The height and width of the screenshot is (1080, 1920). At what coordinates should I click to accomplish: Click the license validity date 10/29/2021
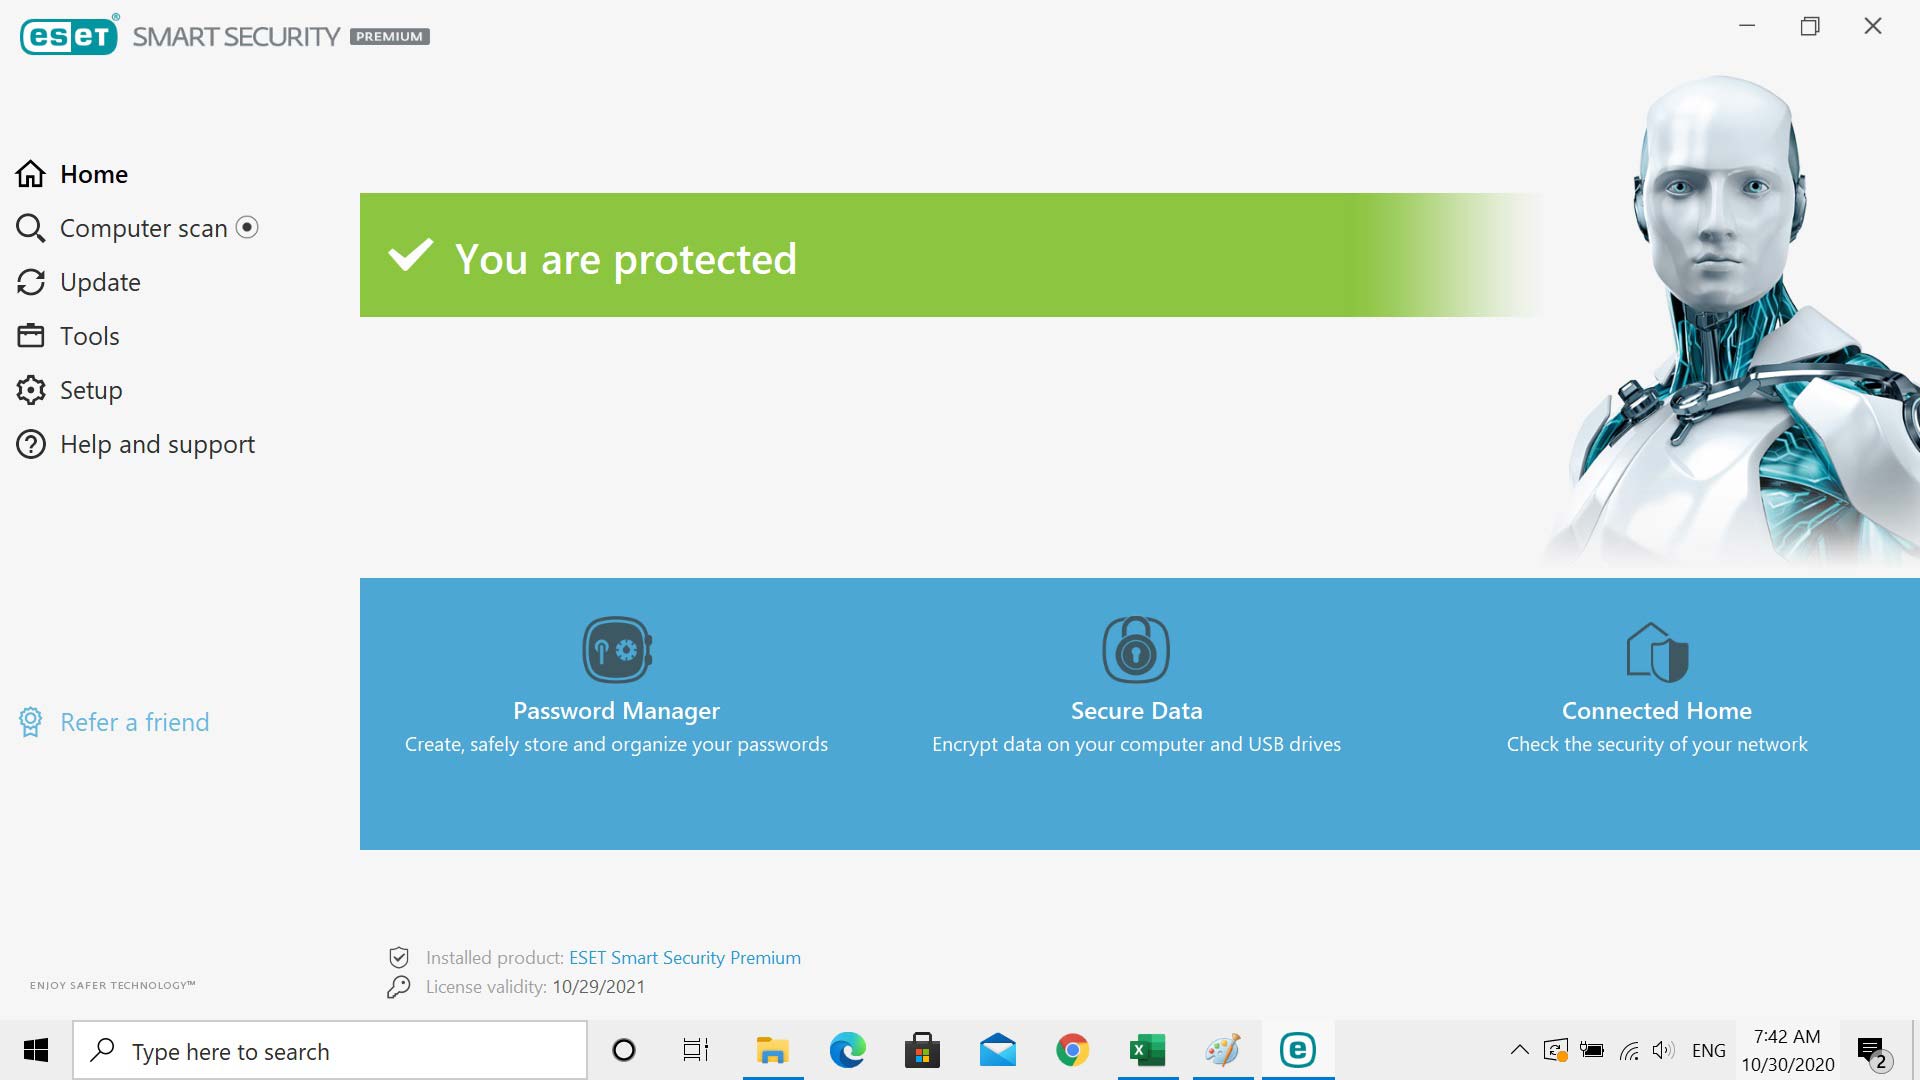(598, 987)
